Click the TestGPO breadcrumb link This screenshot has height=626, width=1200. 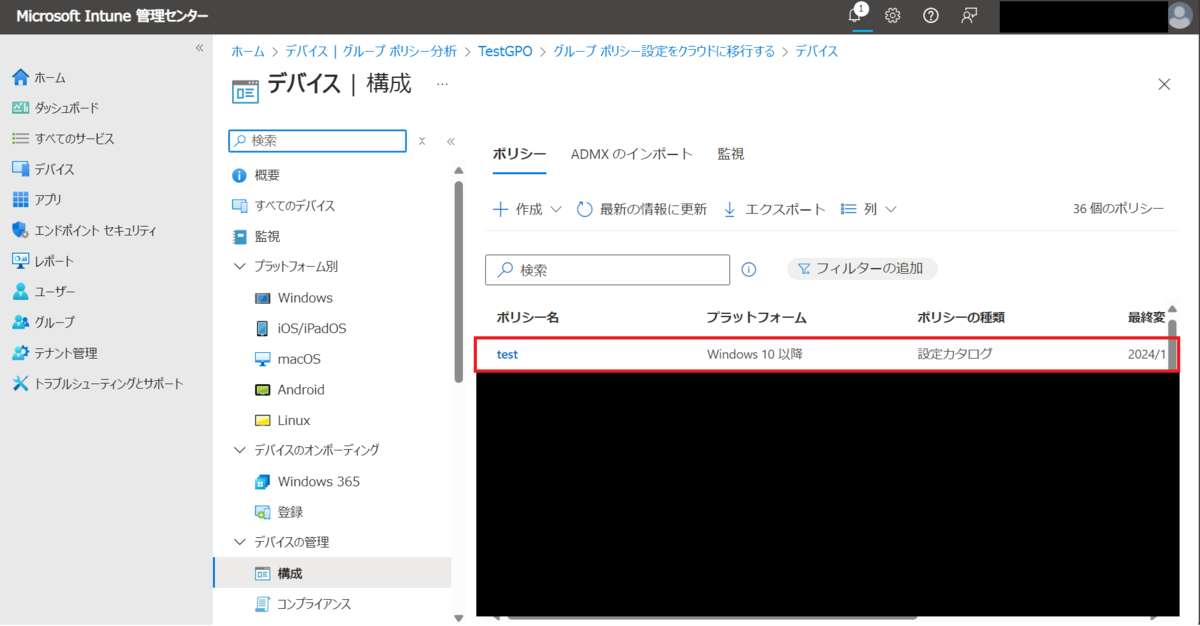505,51
